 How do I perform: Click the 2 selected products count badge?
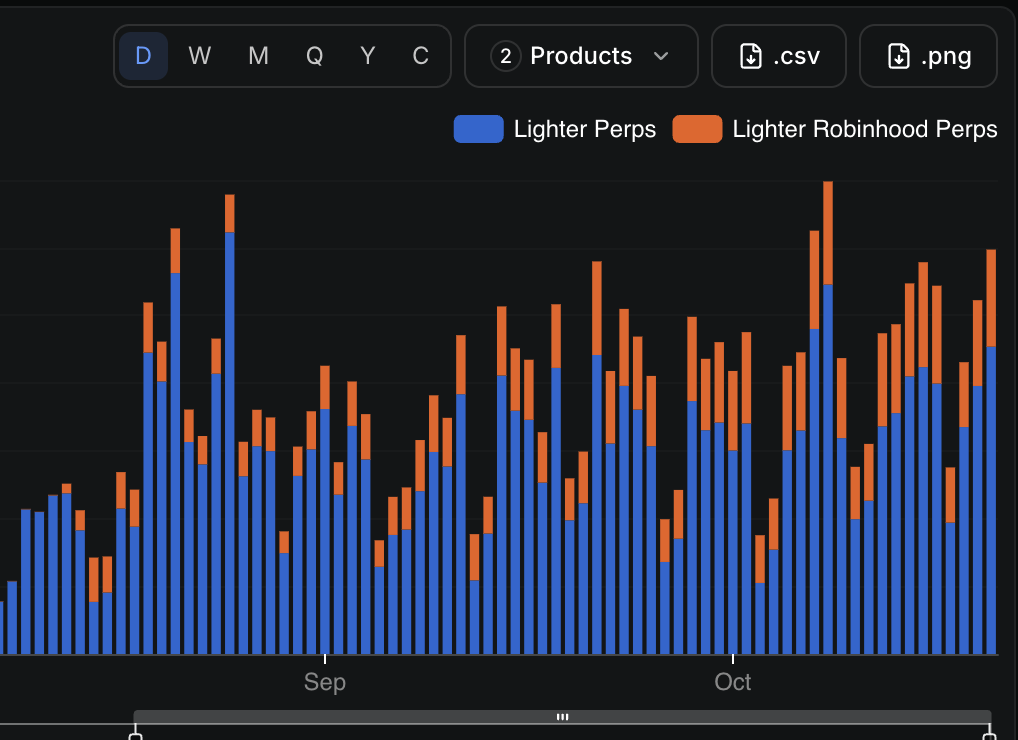pos(506,56)
